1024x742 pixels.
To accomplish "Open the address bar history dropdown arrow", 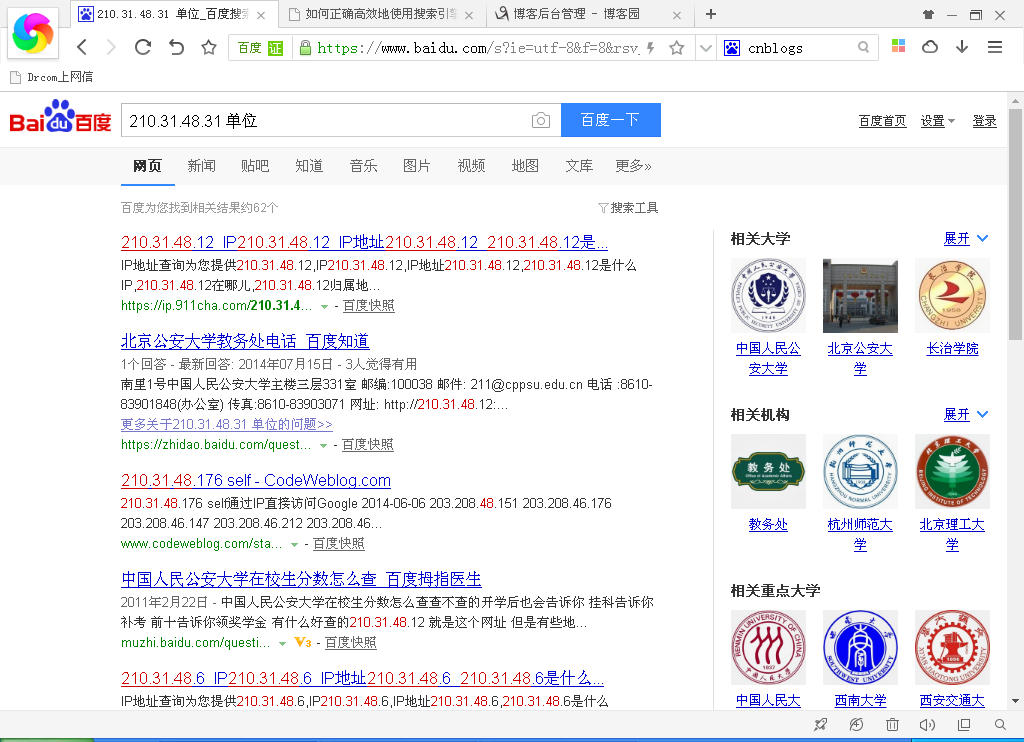I will click(x=706, y=48).
